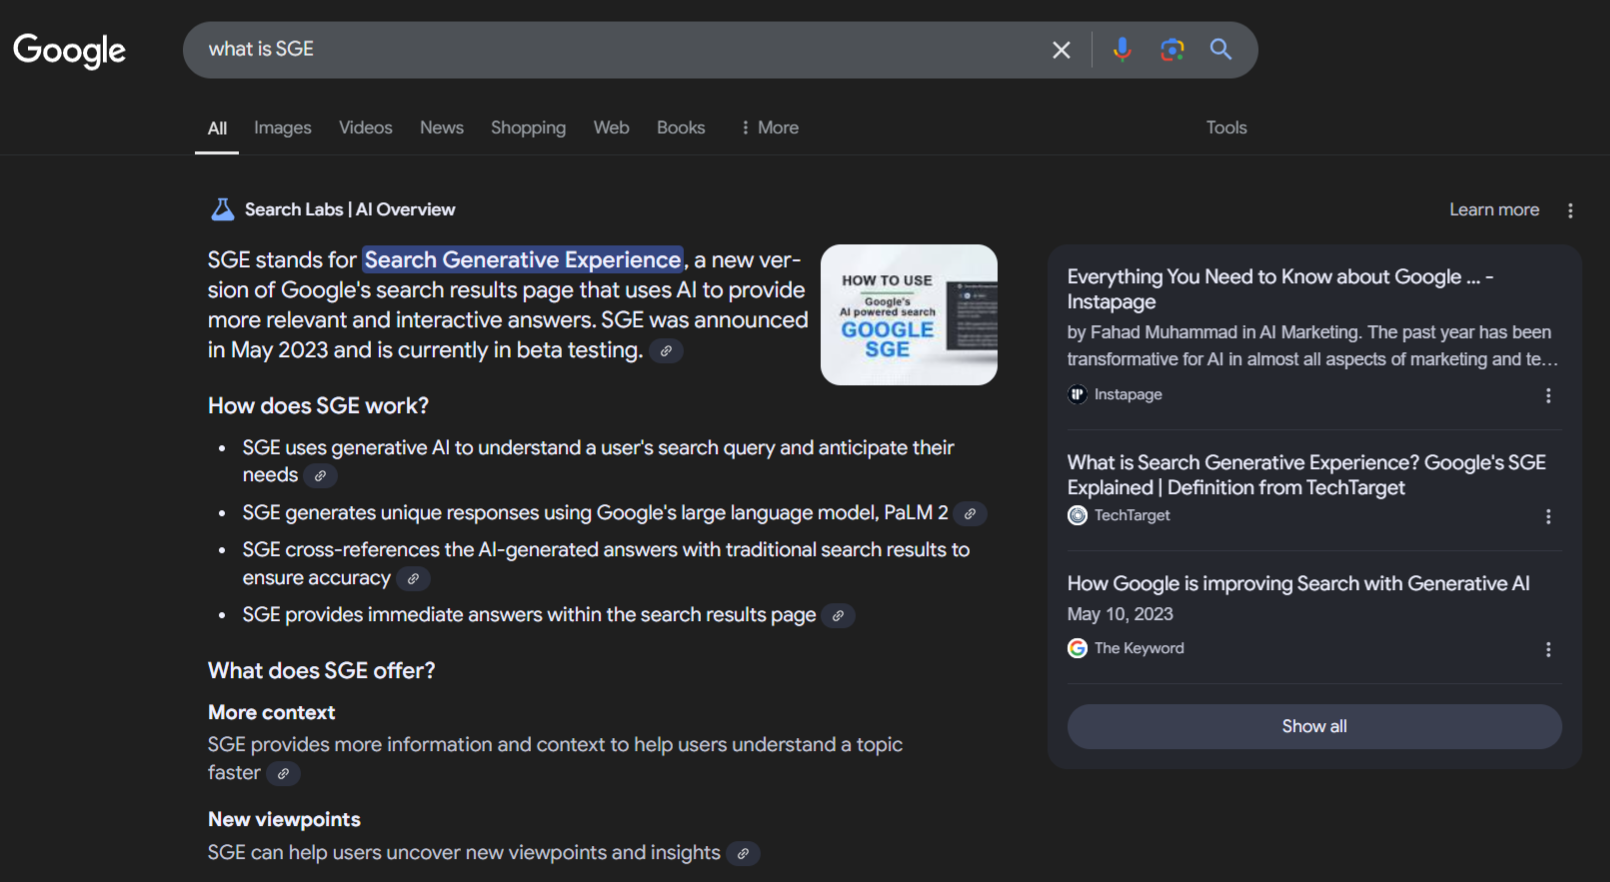Open source link after 'anticipate their needs'
This screenshot has width=1610, height=882.
click(x=320, y=476)
